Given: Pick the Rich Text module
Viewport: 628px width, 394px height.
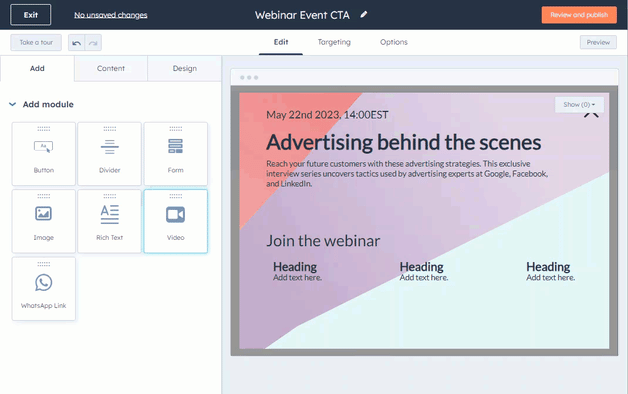Looking at the screenshot, I should pyautogui.click(x=109, y=221).
